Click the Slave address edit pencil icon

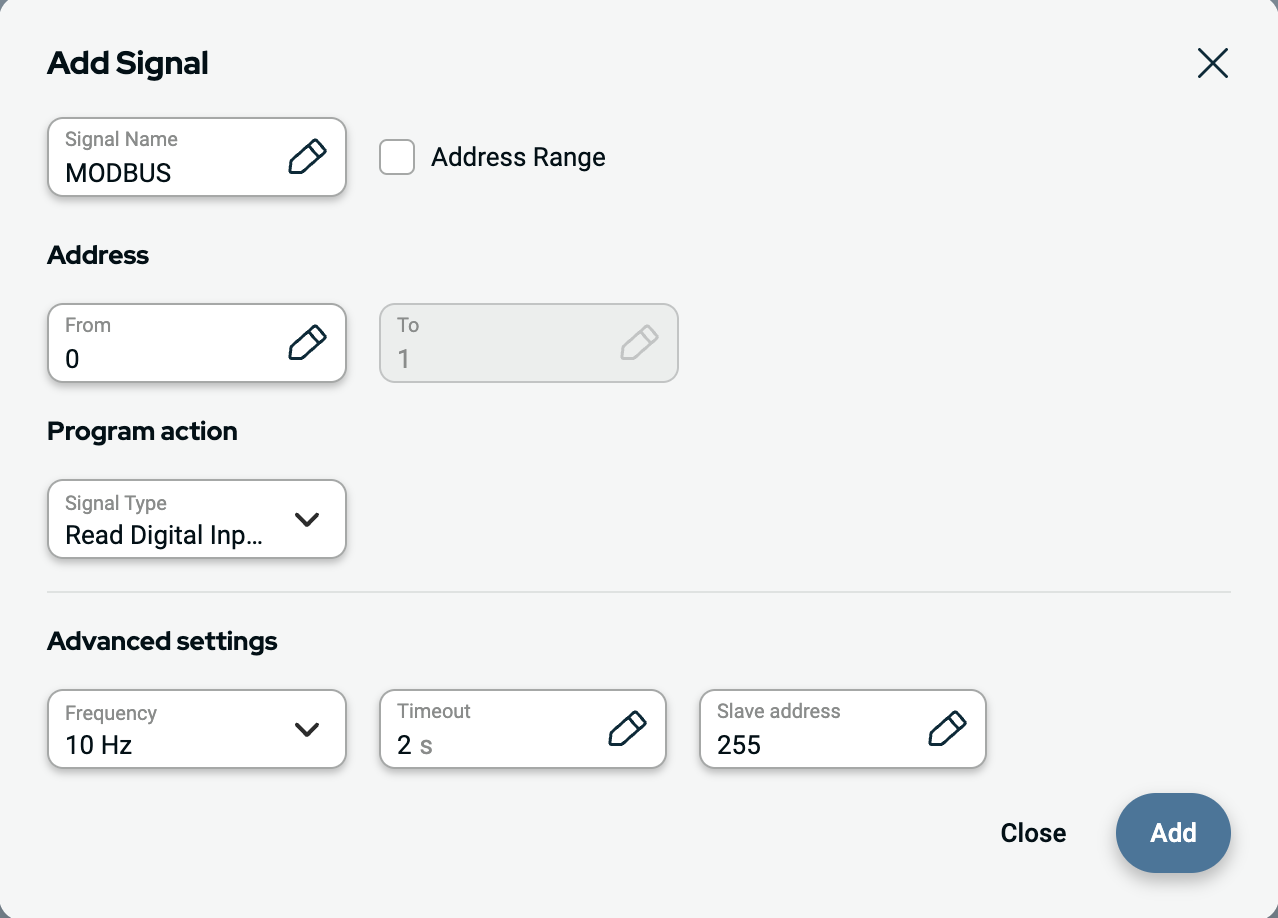click(x=947, y=729)
